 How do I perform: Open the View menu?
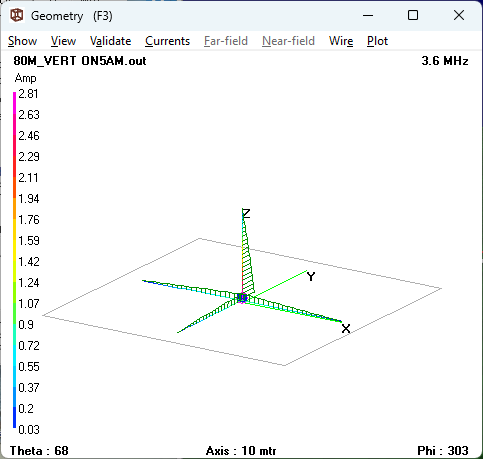[63, 41]
